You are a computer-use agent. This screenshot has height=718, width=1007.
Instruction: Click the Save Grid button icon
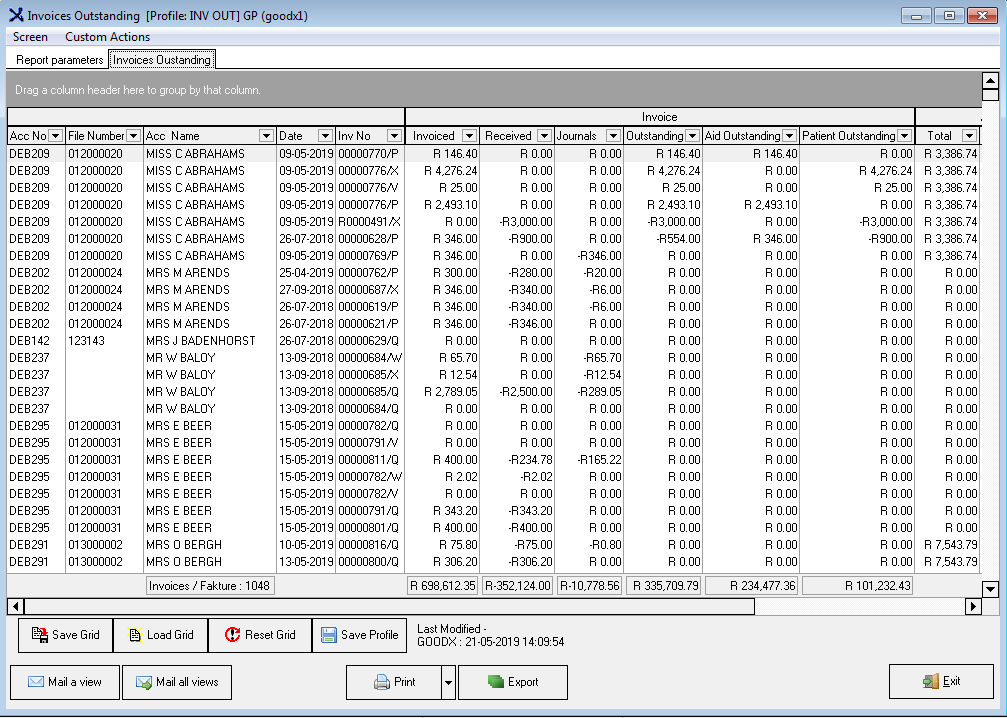[40, 635]
